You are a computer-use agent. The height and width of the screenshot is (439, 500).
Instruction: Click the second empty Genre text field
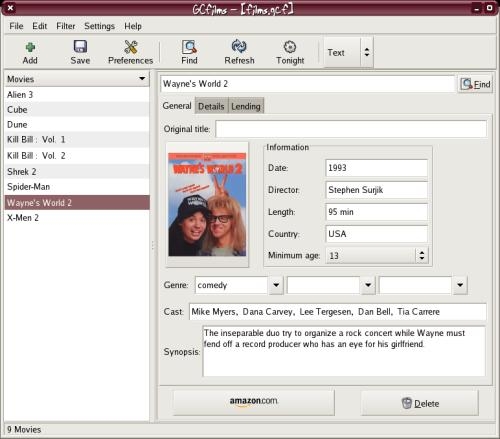324,285
